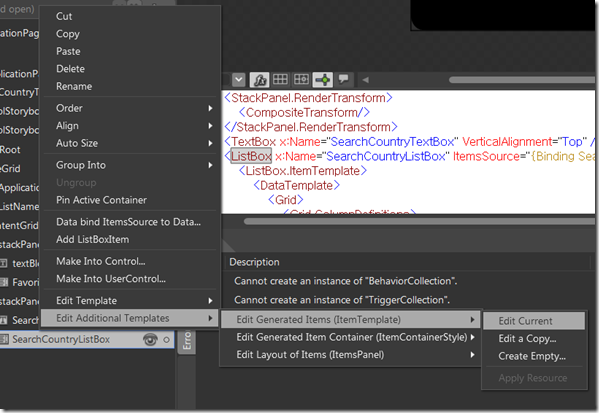Click the left scroll arrow beside the toolbar
This screenshot has width=599, height=413.
[x=366, y=80]
